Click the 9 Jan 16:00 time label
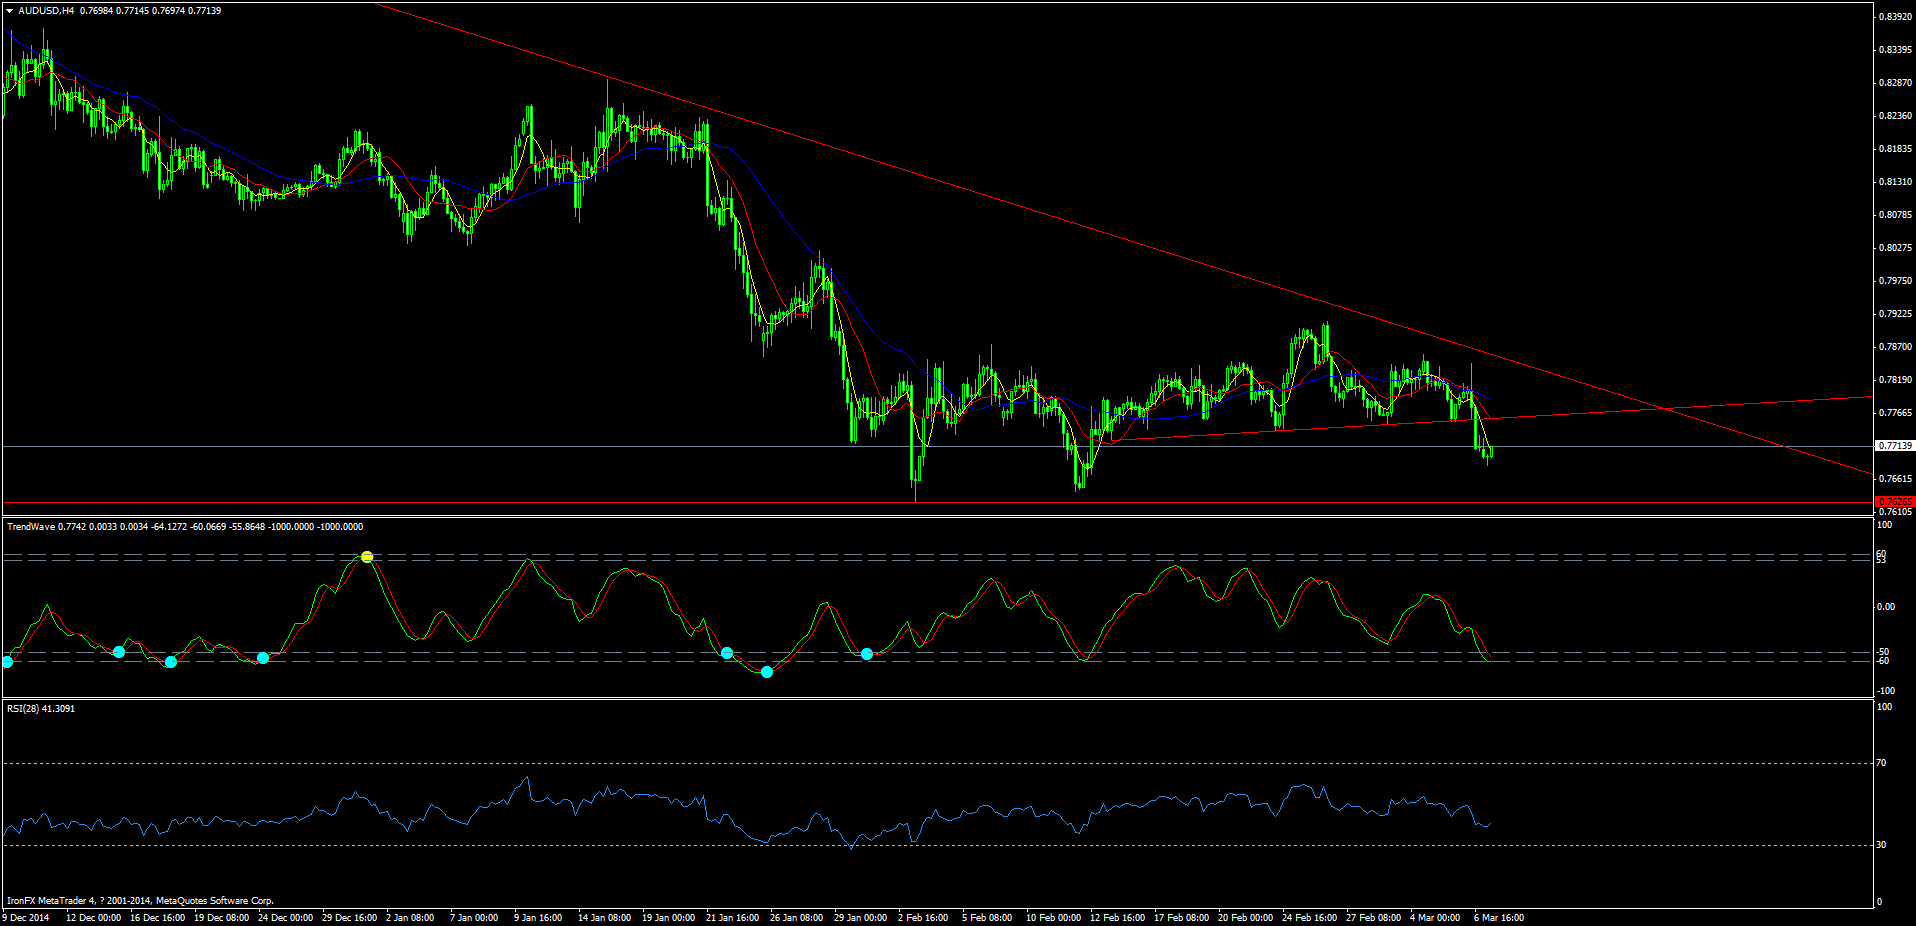Viewport: 1916px width, 926px height. [538, 918]
